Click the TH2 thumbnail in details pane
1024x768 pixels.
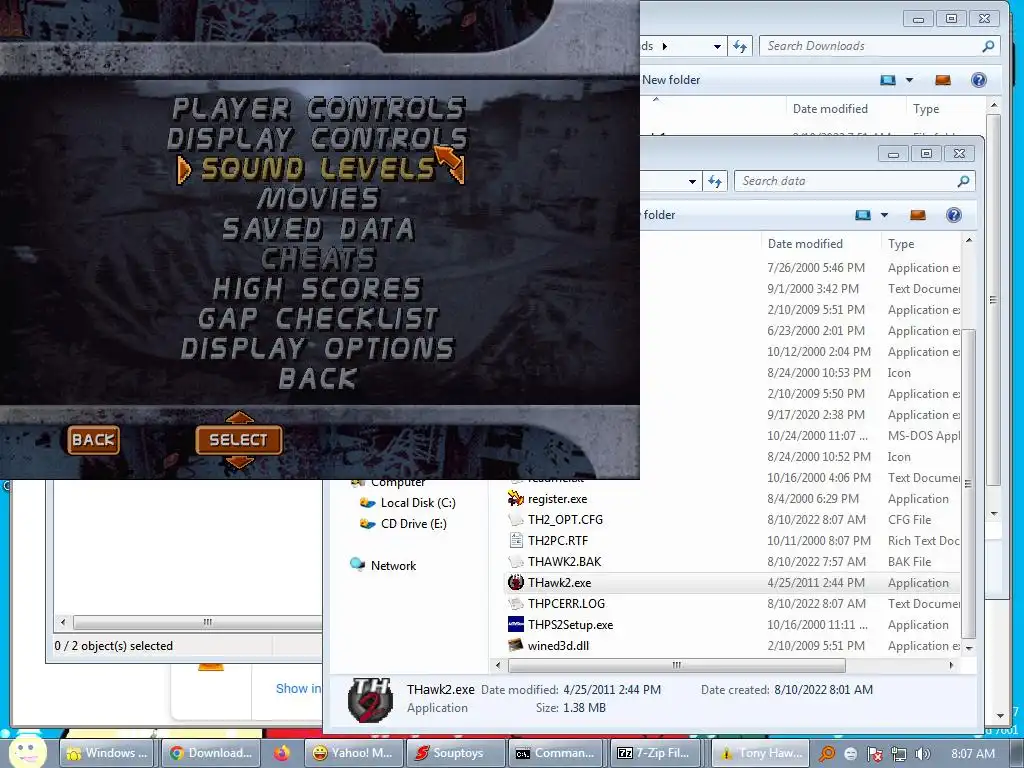[371, 700]
